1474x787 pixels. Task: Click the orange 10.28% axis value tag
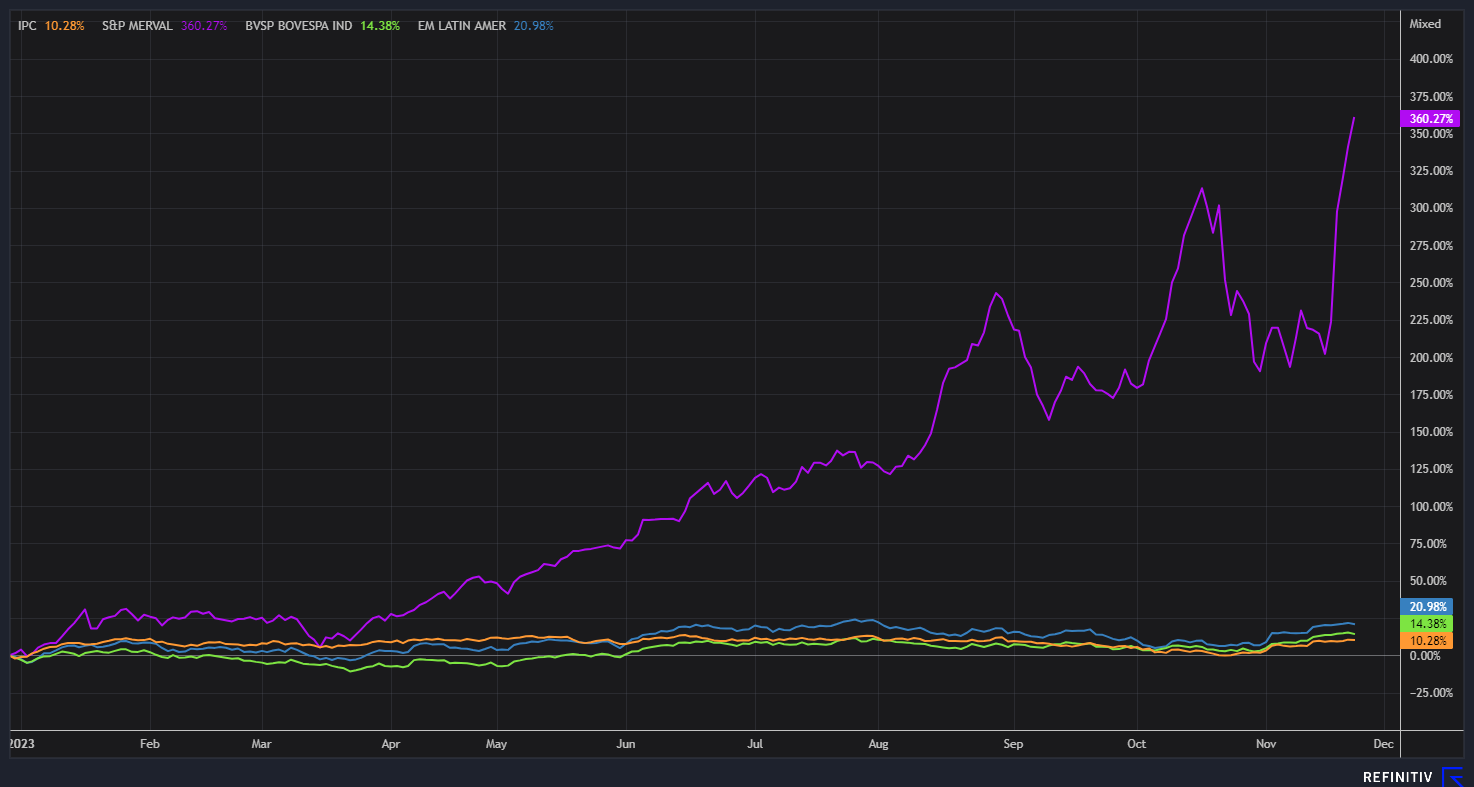[1428, 639]
